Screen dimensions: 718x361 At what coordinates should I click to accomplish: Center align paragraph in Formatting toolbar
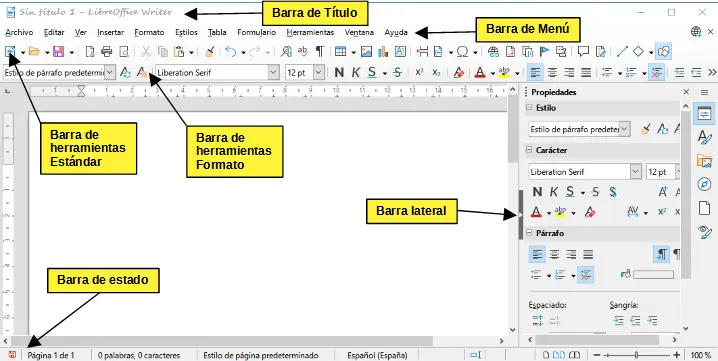coord(553,72)
